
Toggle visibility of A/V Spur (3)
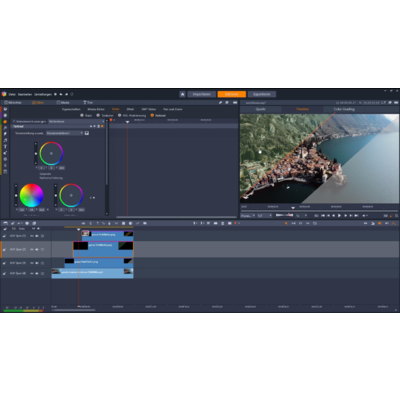click(32, 263)
